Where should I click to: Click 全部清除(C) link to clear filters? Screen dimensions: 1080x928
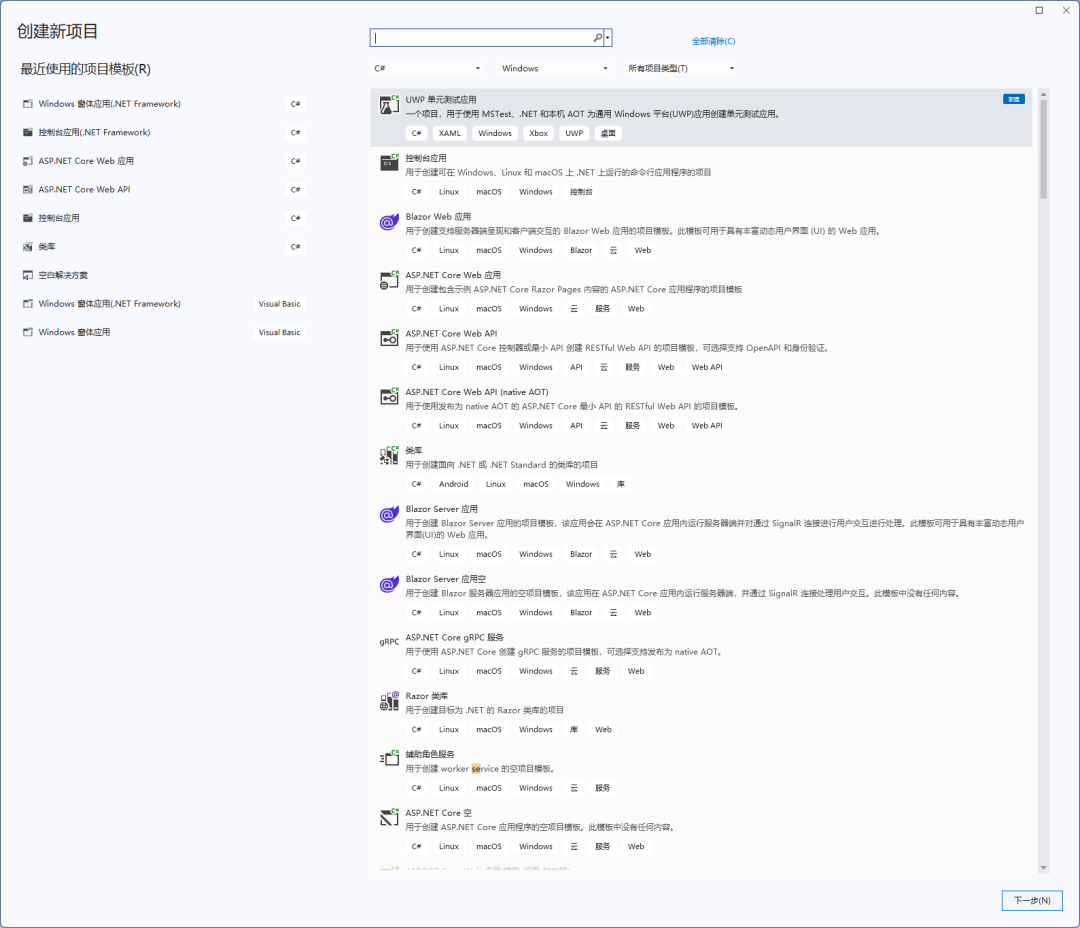[713, 41]
